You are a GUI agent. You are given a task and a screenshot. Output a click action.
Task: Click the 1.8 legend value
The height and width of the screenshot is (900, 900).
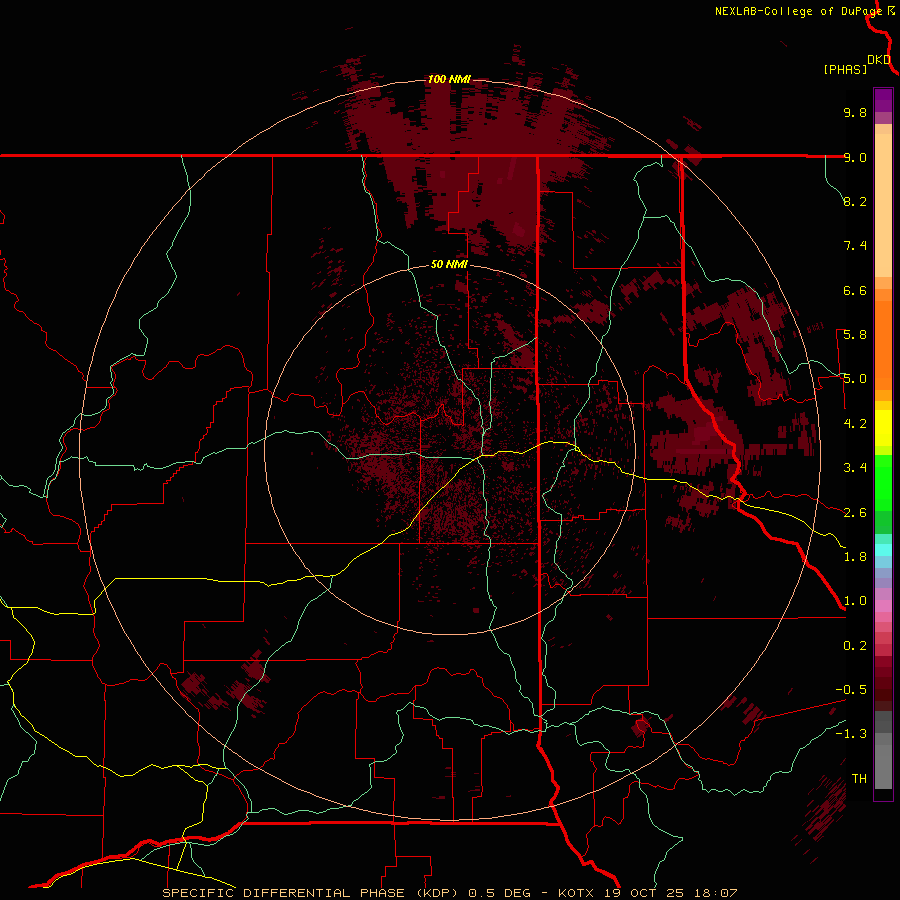(x=855, y=557)
